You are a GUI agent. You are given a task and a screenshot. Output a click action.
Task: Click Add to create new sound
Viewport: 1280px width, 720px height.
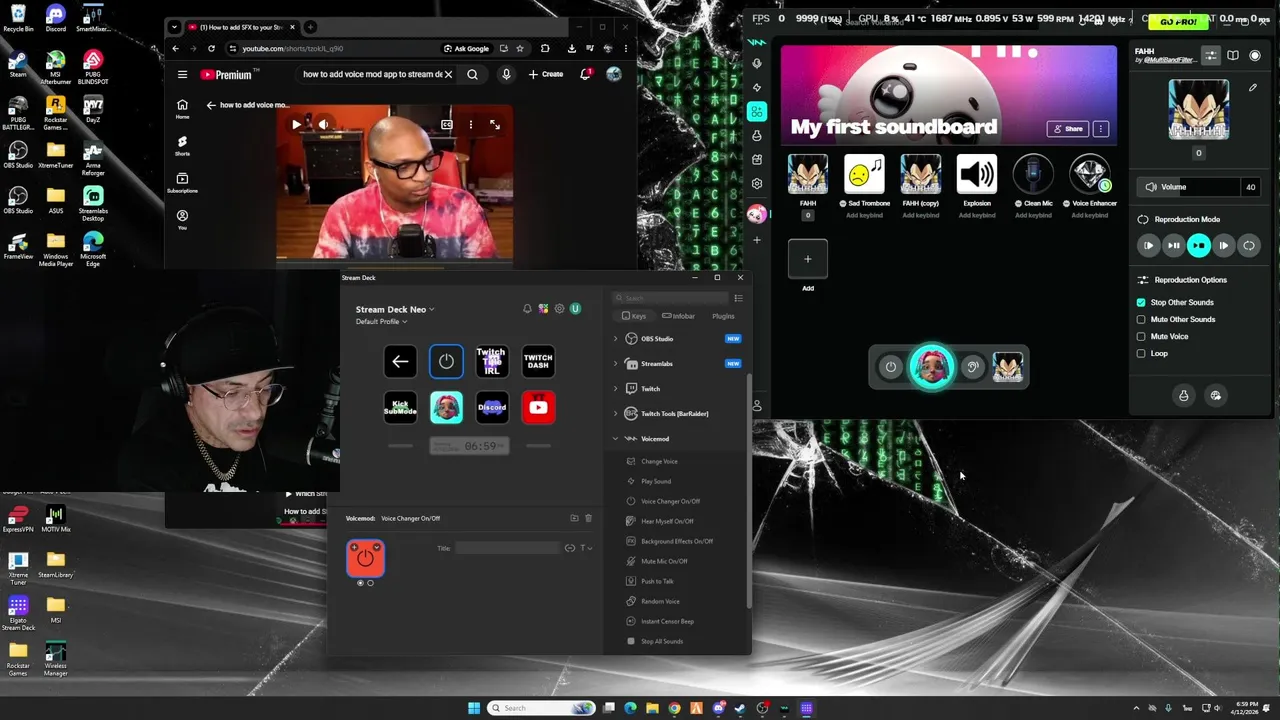[x=808, y=259]
